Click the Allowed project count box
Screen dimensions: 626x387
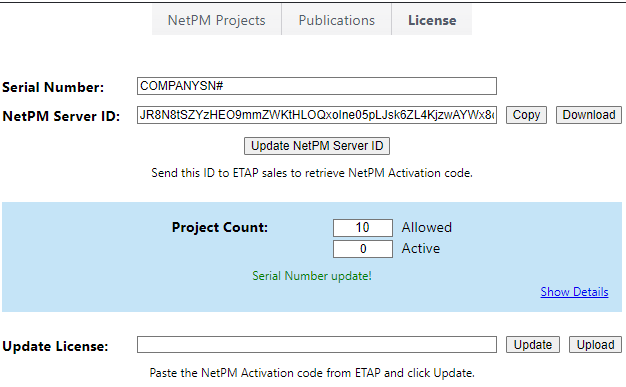pyautogui.click(x=363, y=228)
